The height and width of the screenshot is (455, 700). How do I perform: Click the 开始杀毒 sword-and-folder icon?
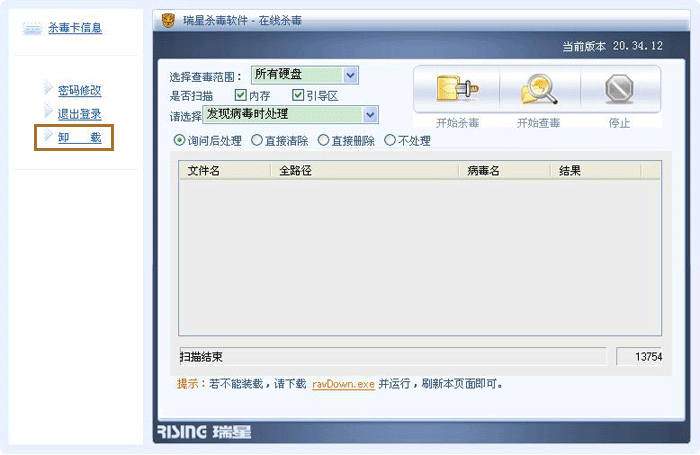(457, 88)
